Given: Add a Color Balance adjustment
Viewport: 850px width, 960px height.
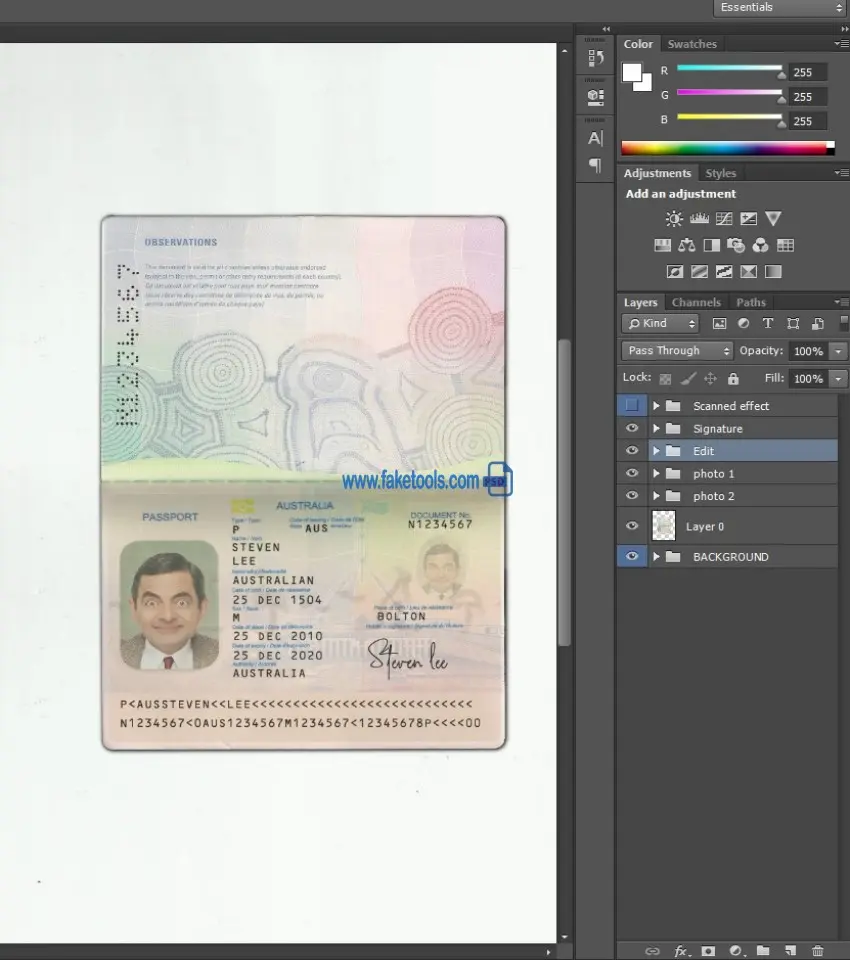Looking at the screenshot, I should (x=687, y=245).
